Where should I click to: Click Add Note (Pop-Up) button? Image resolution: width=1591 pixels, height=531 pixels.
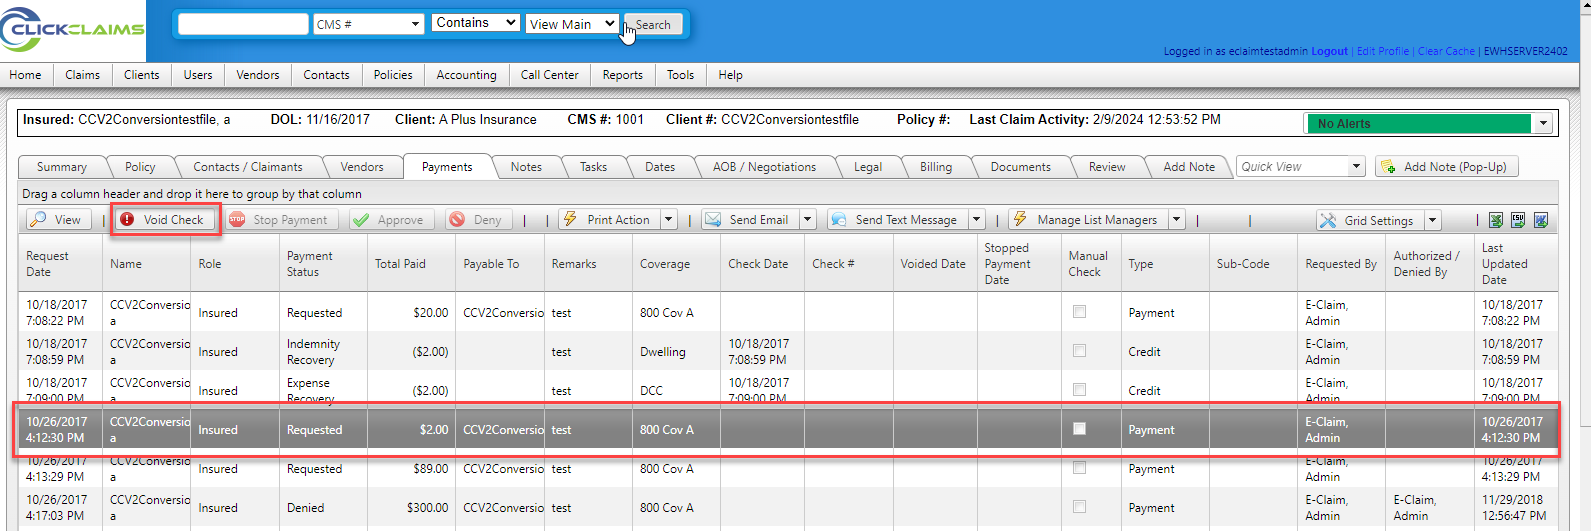1446,167
